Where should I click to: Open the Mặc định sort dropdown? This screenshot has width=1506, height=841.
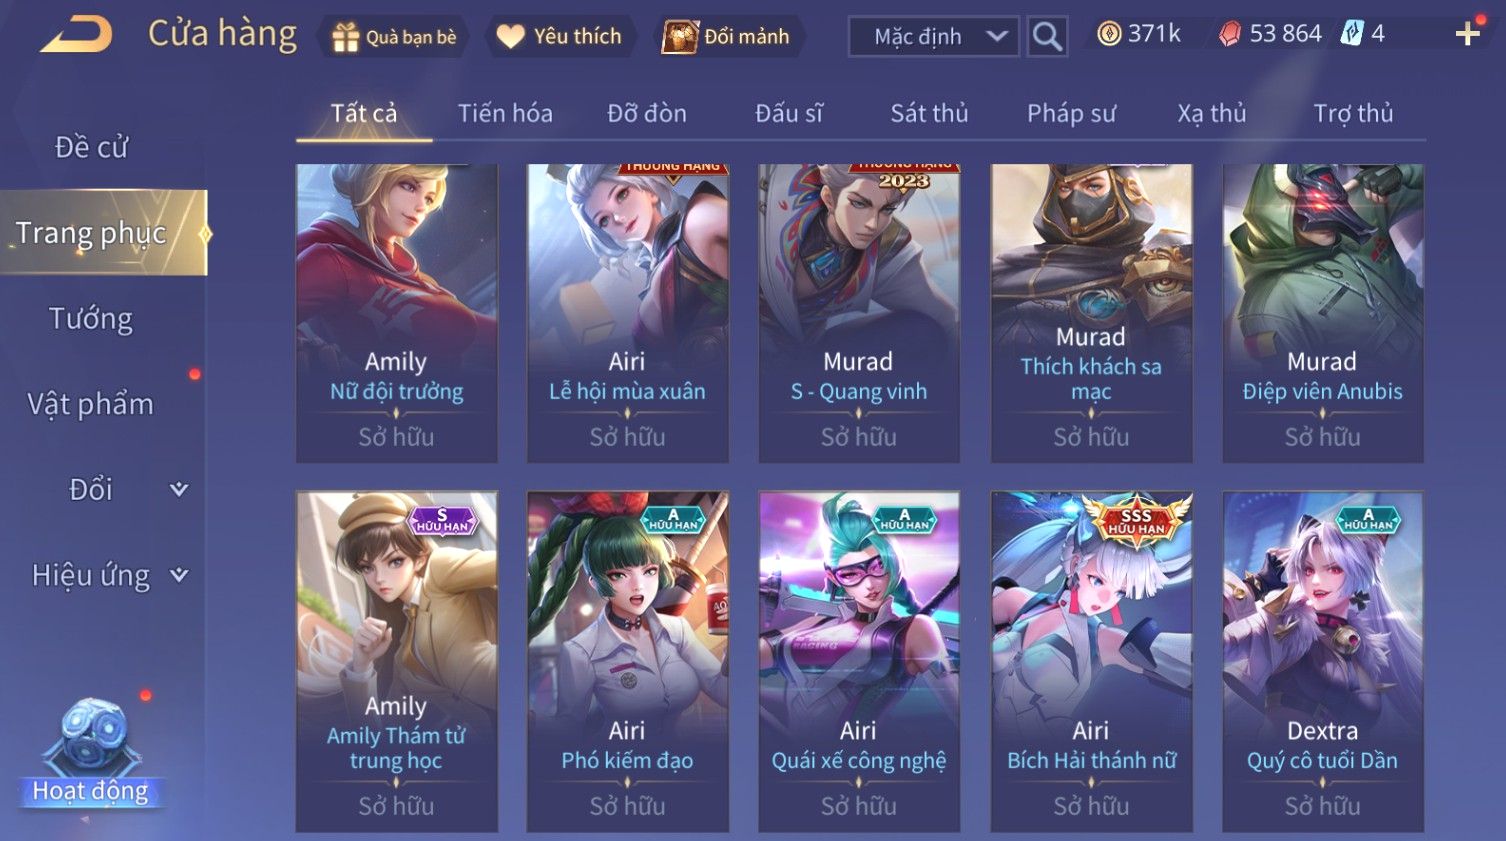(x=934, y=37)
